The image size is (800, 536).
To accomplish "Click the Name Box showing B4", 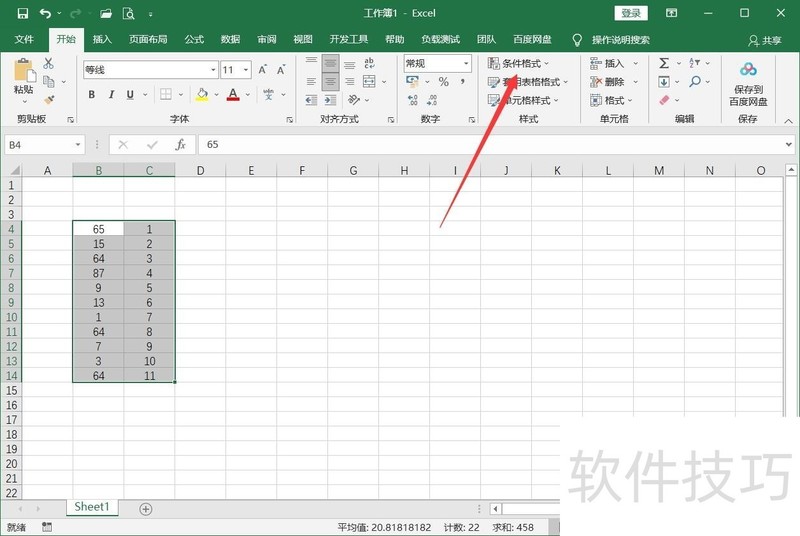I will point(44,145).
